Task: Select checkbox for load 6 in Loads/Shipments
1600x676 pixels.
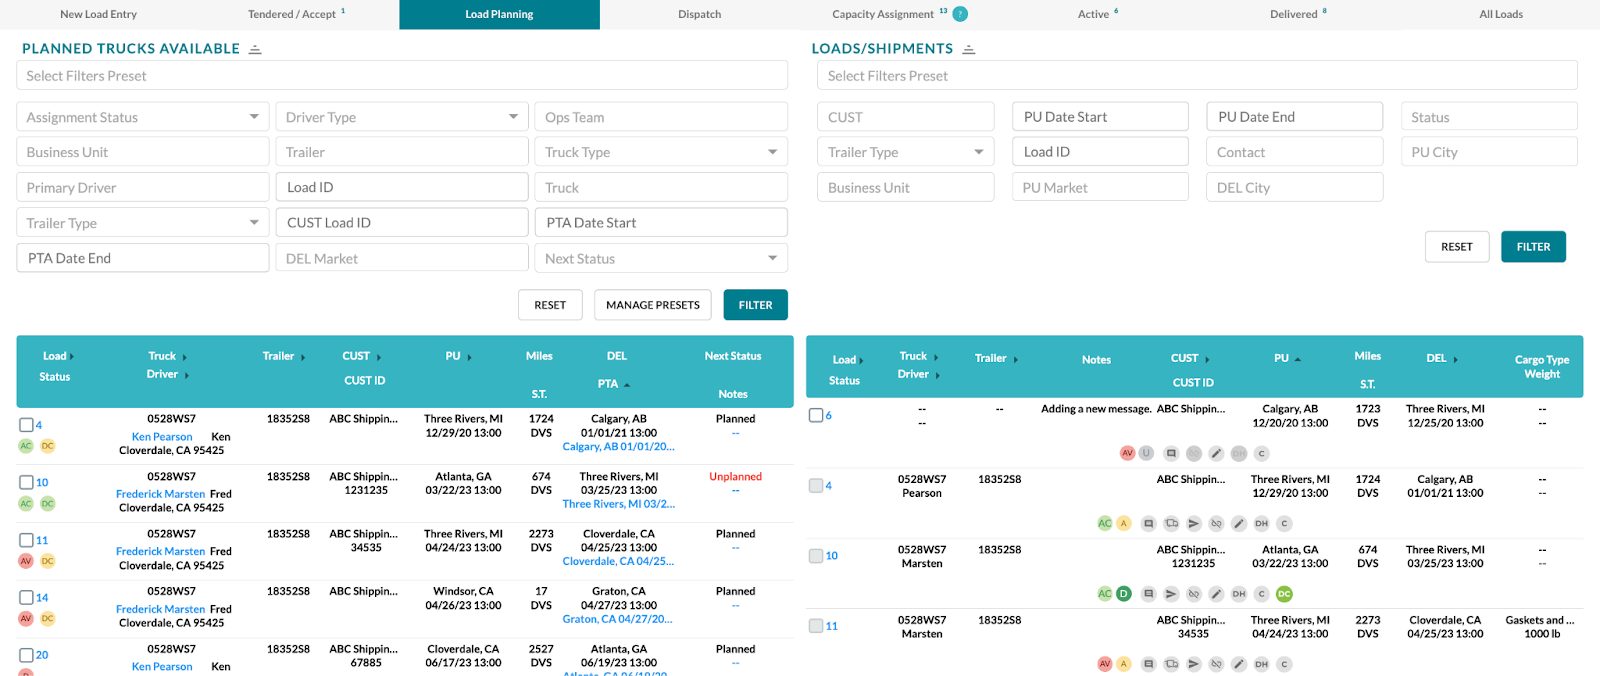Action: [816, 415]
